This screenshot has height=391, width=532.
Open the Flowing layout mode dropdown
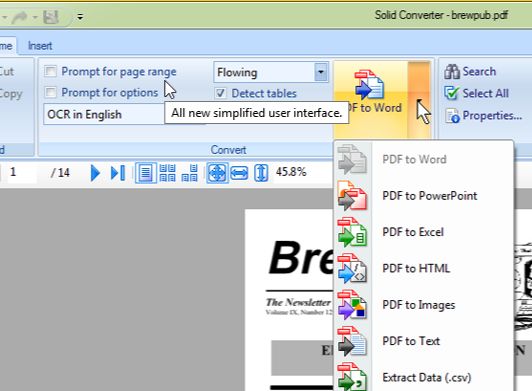tap(321, 72)
